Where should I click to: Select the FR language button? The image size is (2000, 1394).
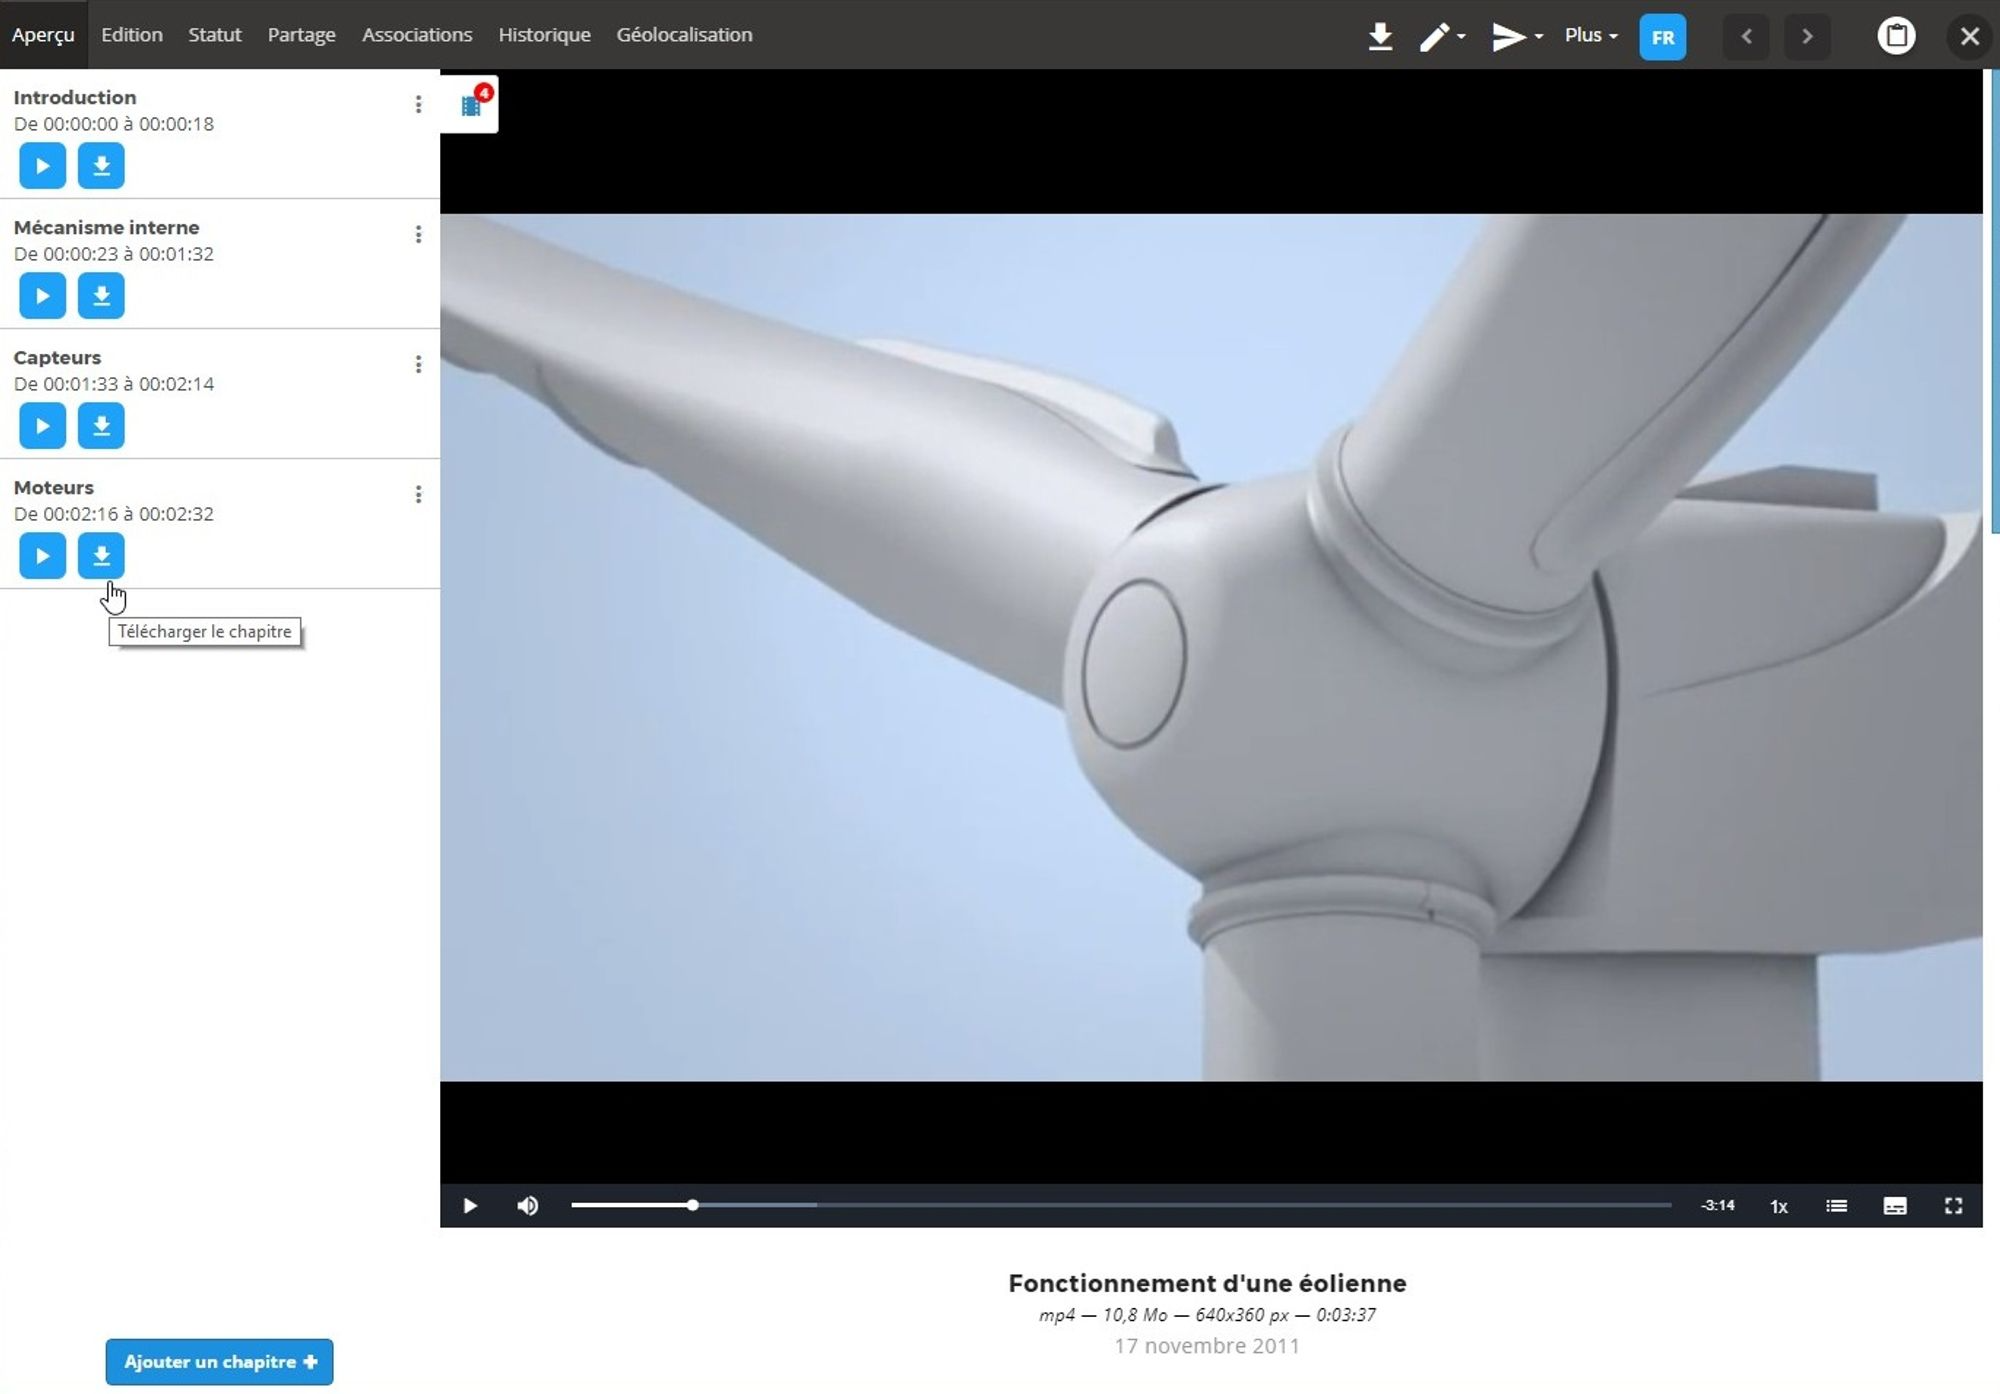[1662, 38]
